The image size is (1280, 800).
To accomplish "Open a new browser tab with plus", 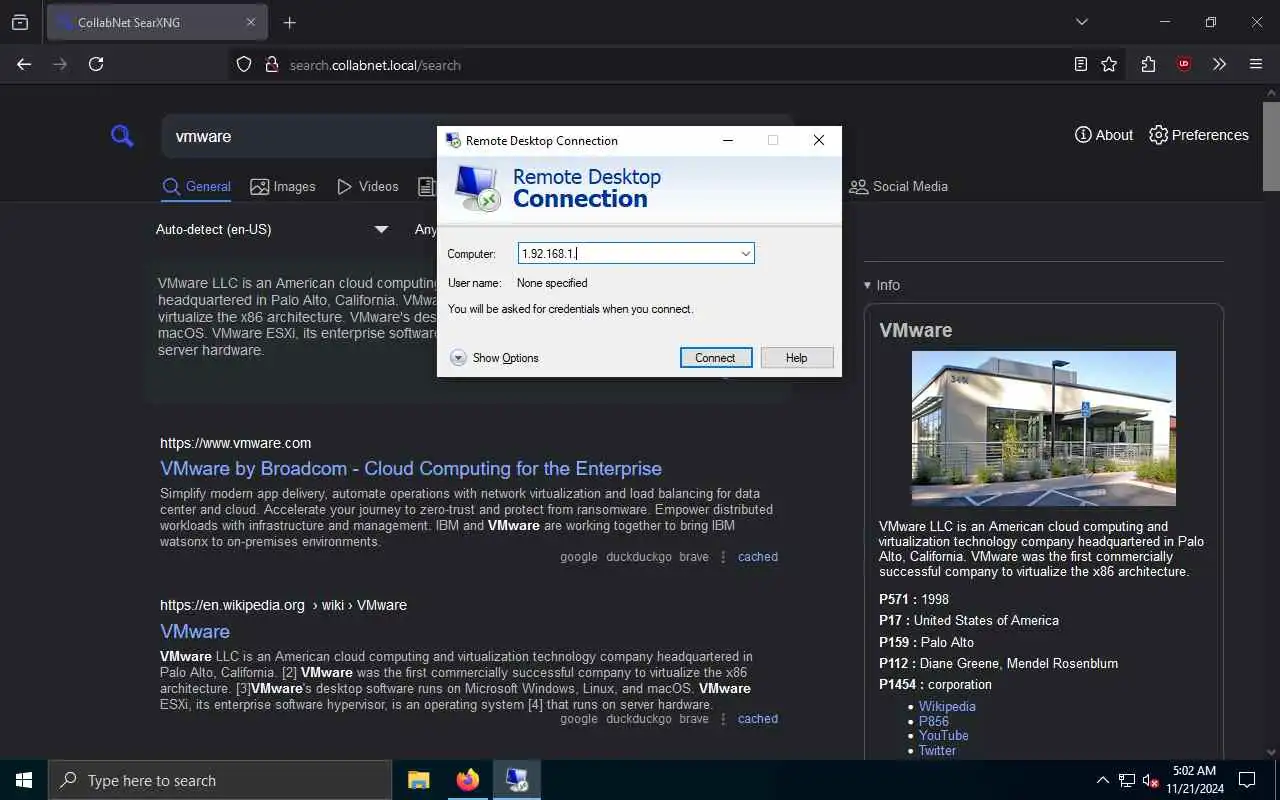I will coord(290,22).
